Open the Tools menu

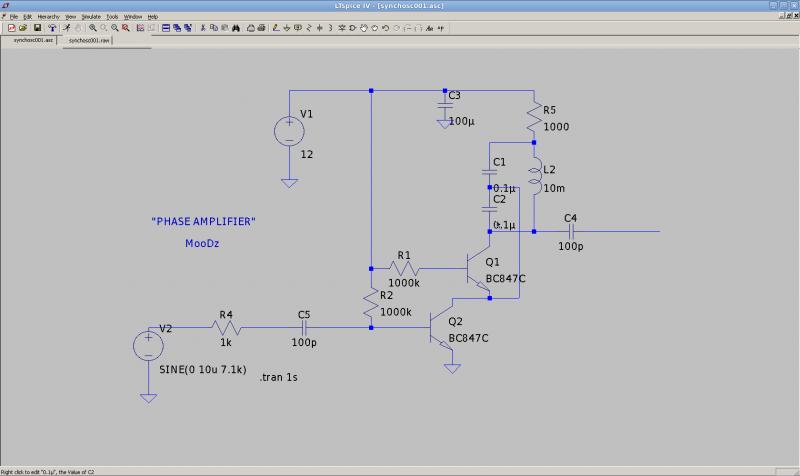pos(112,16)
